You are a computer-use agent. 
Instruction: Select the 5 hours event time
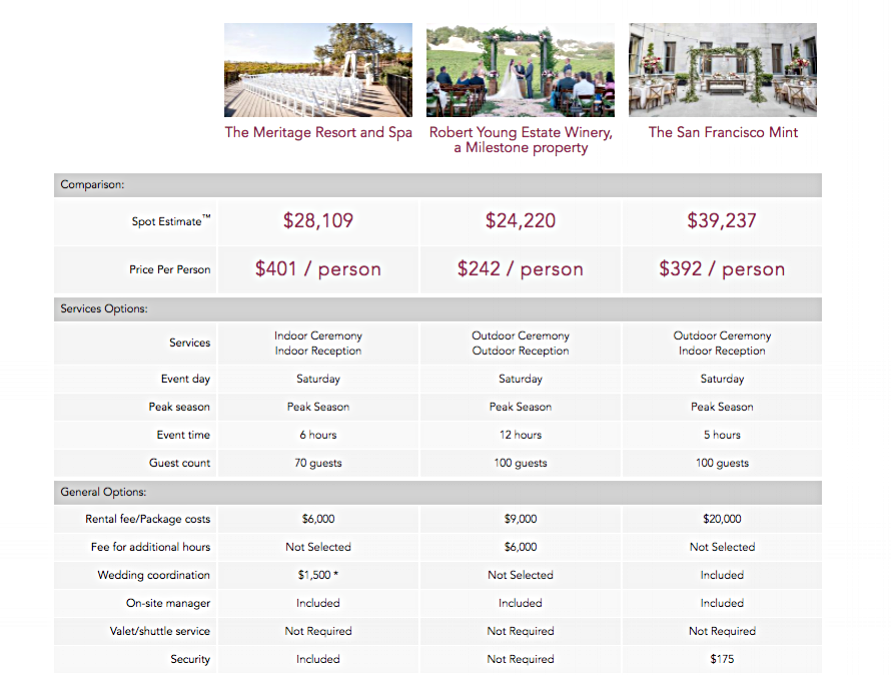point(722,435)
